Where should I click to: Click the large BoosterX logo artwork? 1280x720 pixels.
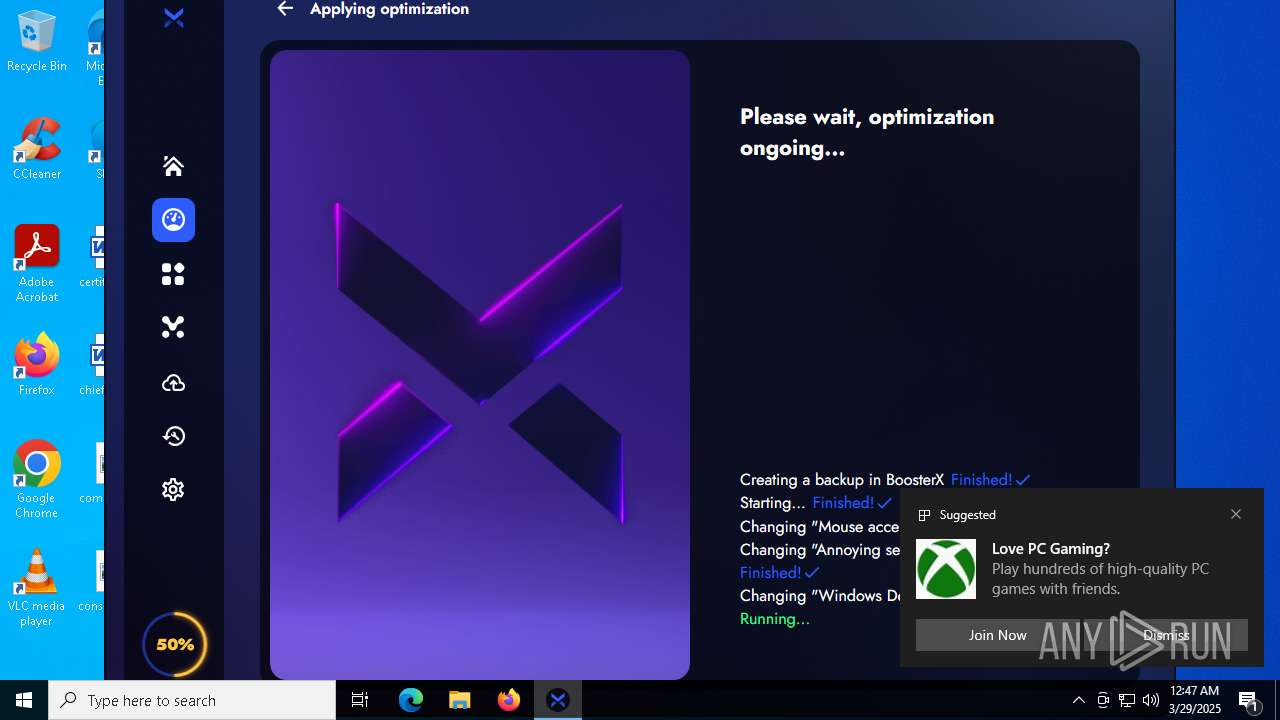[x=480, y=364]
